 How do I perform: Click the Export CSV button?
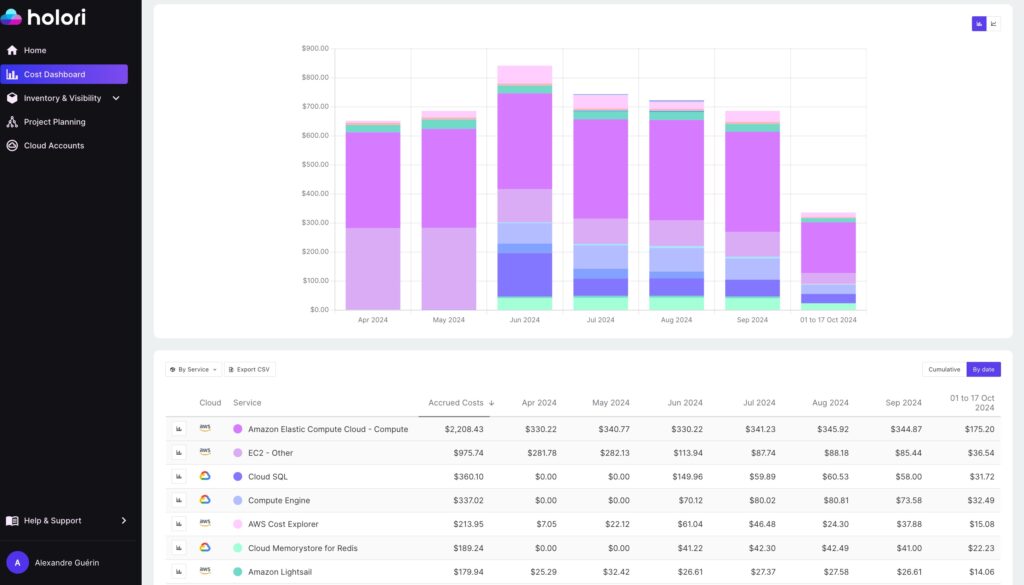pos(249,369)
